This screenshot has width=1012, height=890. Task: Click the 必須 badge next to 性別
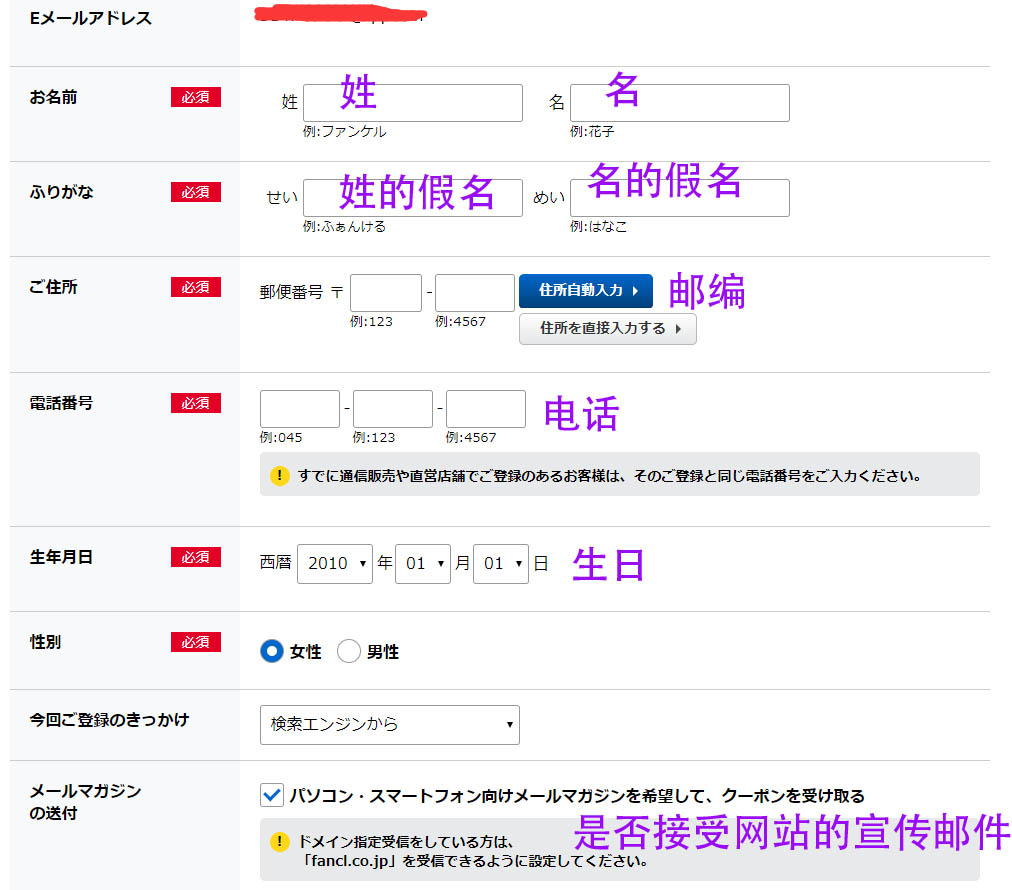194,642
